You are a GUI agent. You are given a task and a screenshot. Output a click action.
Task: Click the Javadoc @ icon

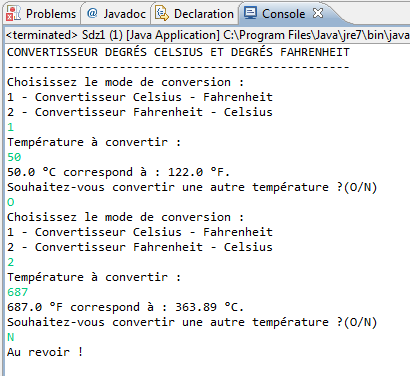[92, 13]
